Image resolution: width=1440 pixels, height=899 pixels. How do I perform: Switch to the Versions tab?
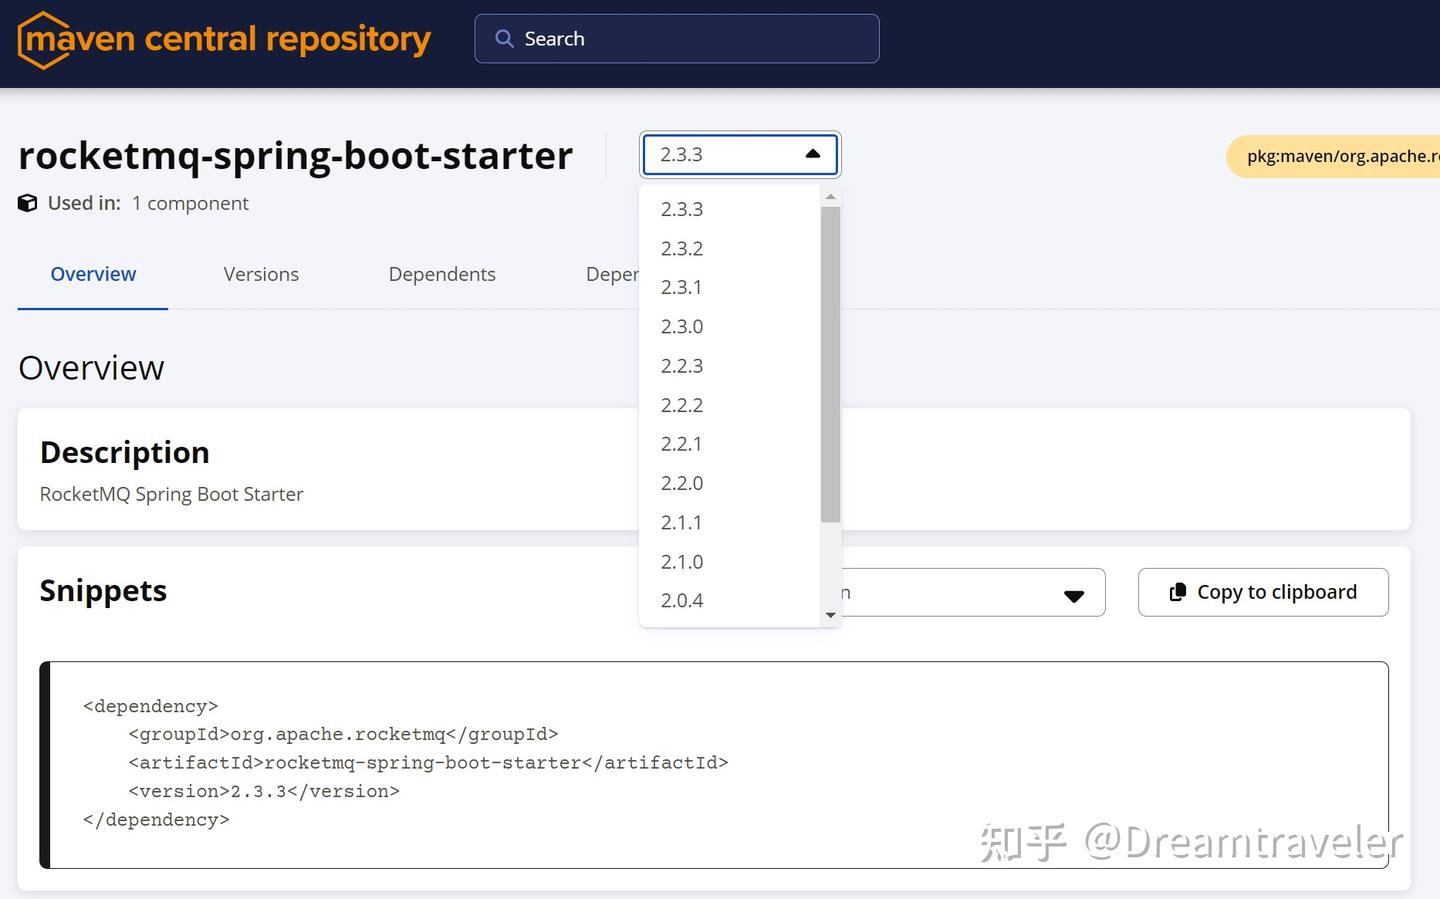[x=261, y=274]
